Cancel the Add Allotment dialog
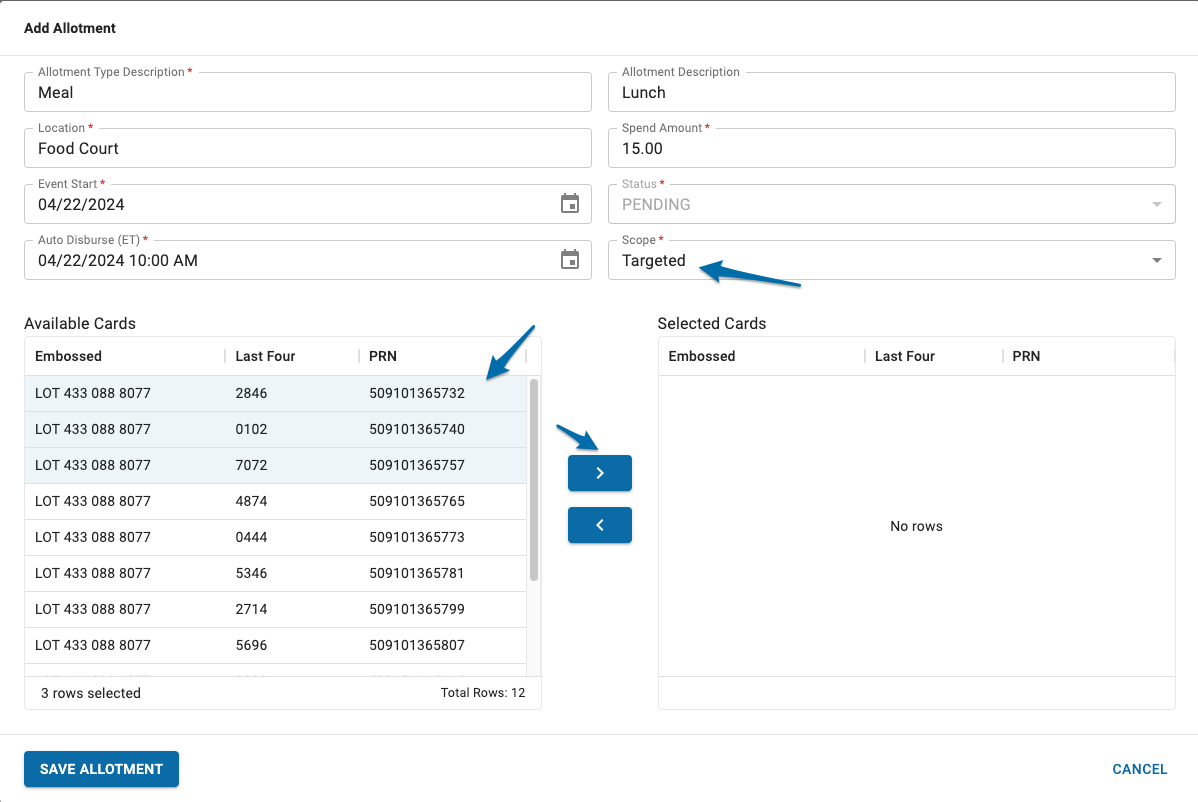Viewport: 1198px width, 802px height. point(1139,769)
